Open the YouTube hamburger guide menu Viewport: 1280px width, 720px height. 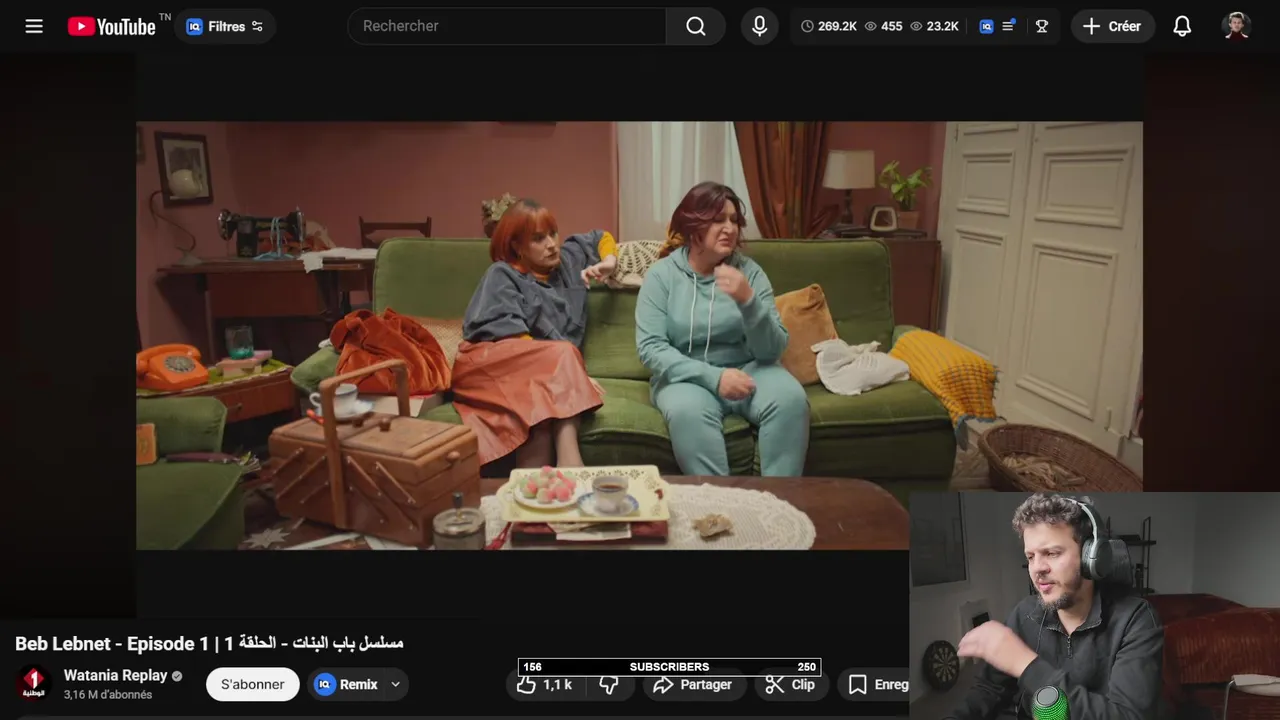point(34,26)
